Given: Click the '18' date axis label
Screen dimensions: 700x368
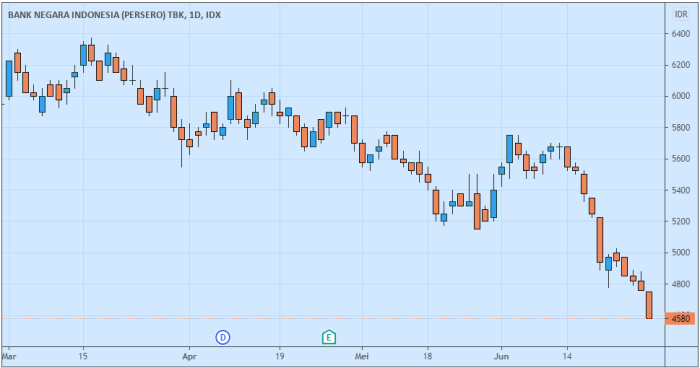Looking at the screenshot, I should 428,356.
